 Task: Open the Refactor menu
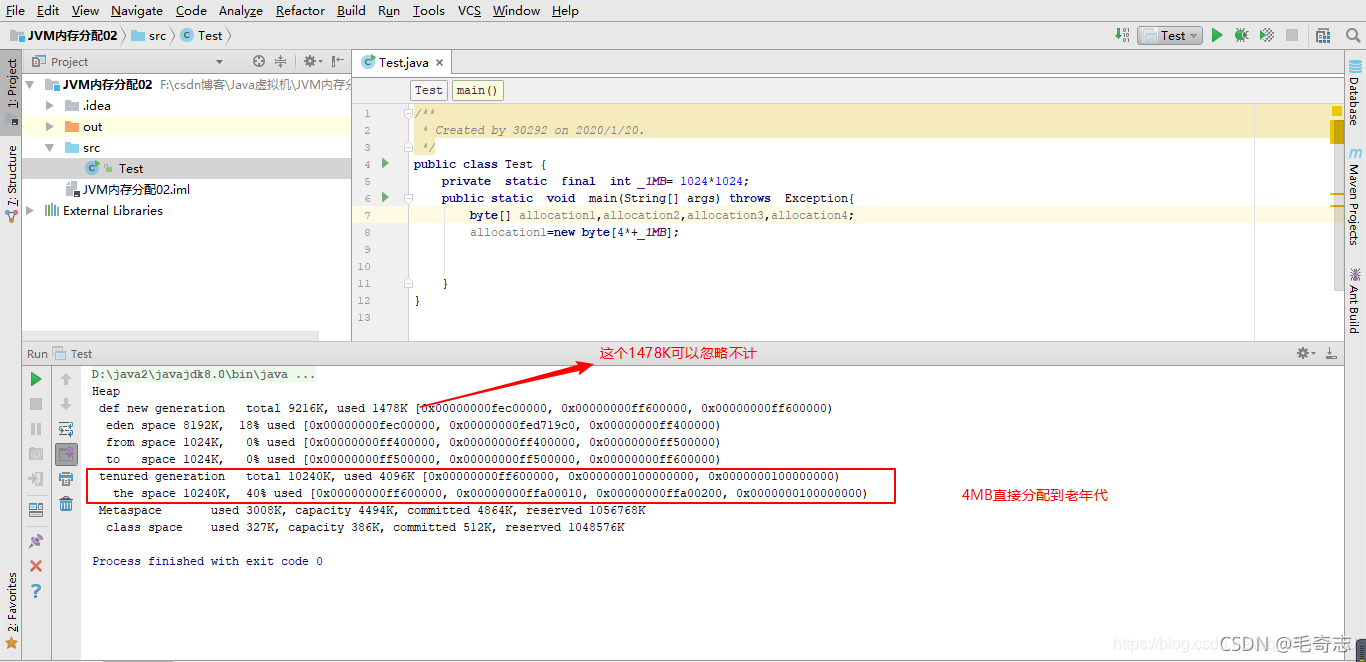[300, 10]
